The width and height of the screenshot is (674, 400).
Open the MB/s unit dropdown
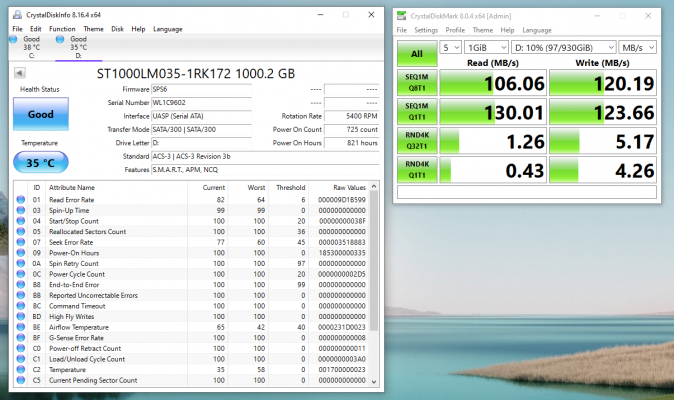tap(637, 48)
